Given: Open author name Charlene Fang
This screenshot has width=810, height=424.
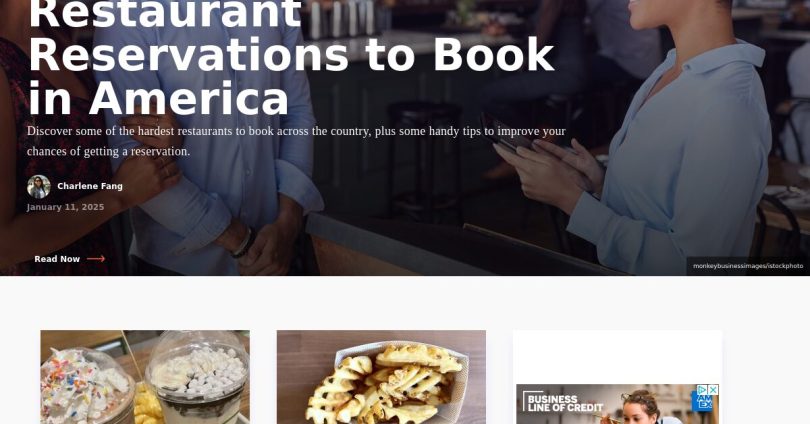Looking at the screenshot, I should click(90, 186).
